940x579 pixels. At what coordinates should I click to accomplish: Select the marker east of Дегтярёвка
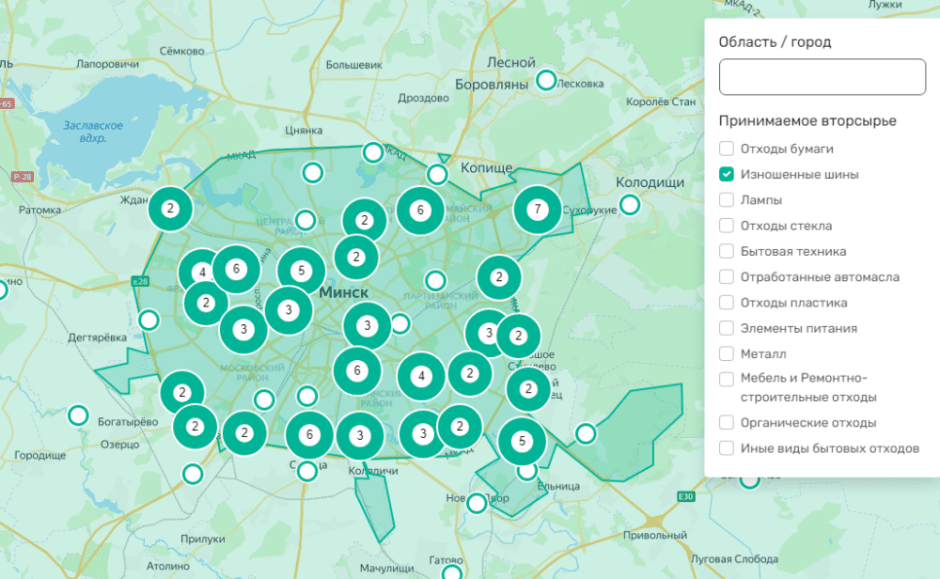[x=149, y=320]
